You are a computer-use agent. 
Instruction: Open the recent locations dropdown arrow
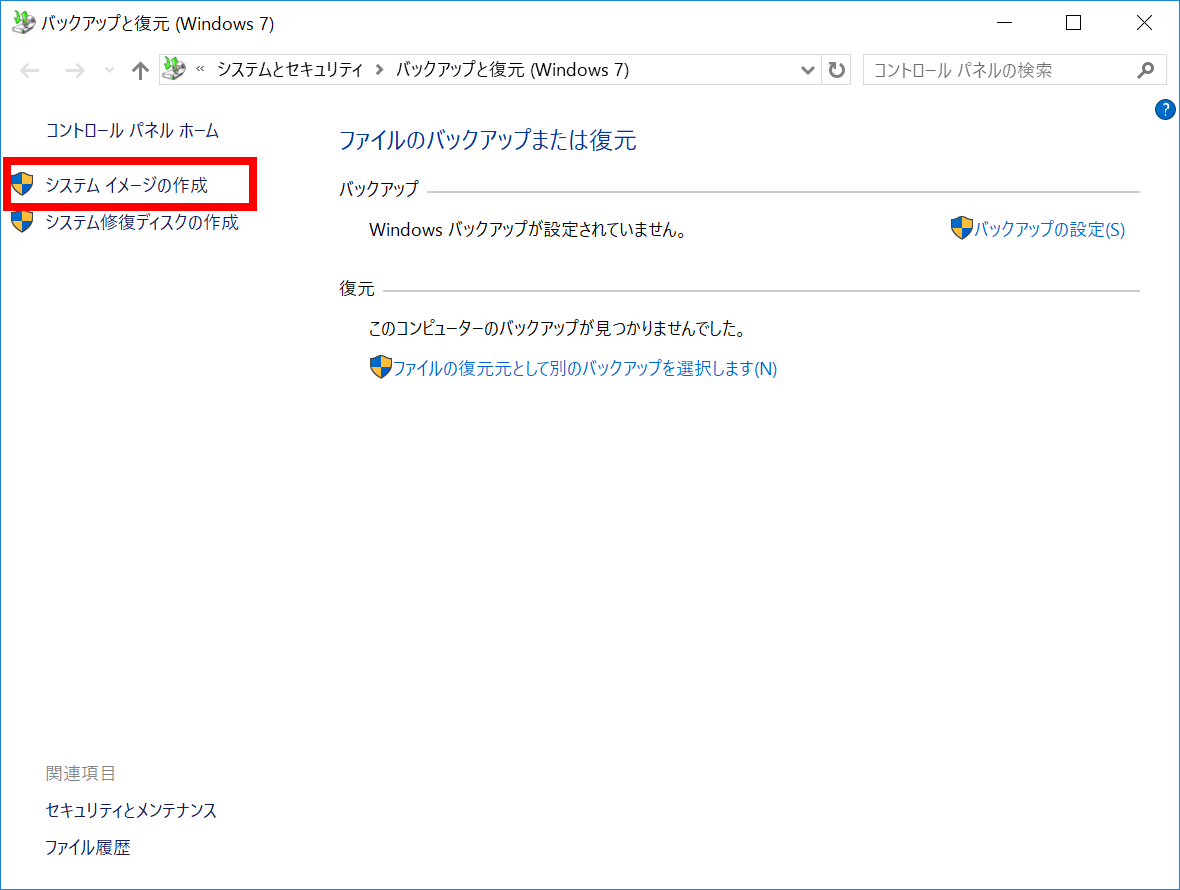[x=109, y=71]
